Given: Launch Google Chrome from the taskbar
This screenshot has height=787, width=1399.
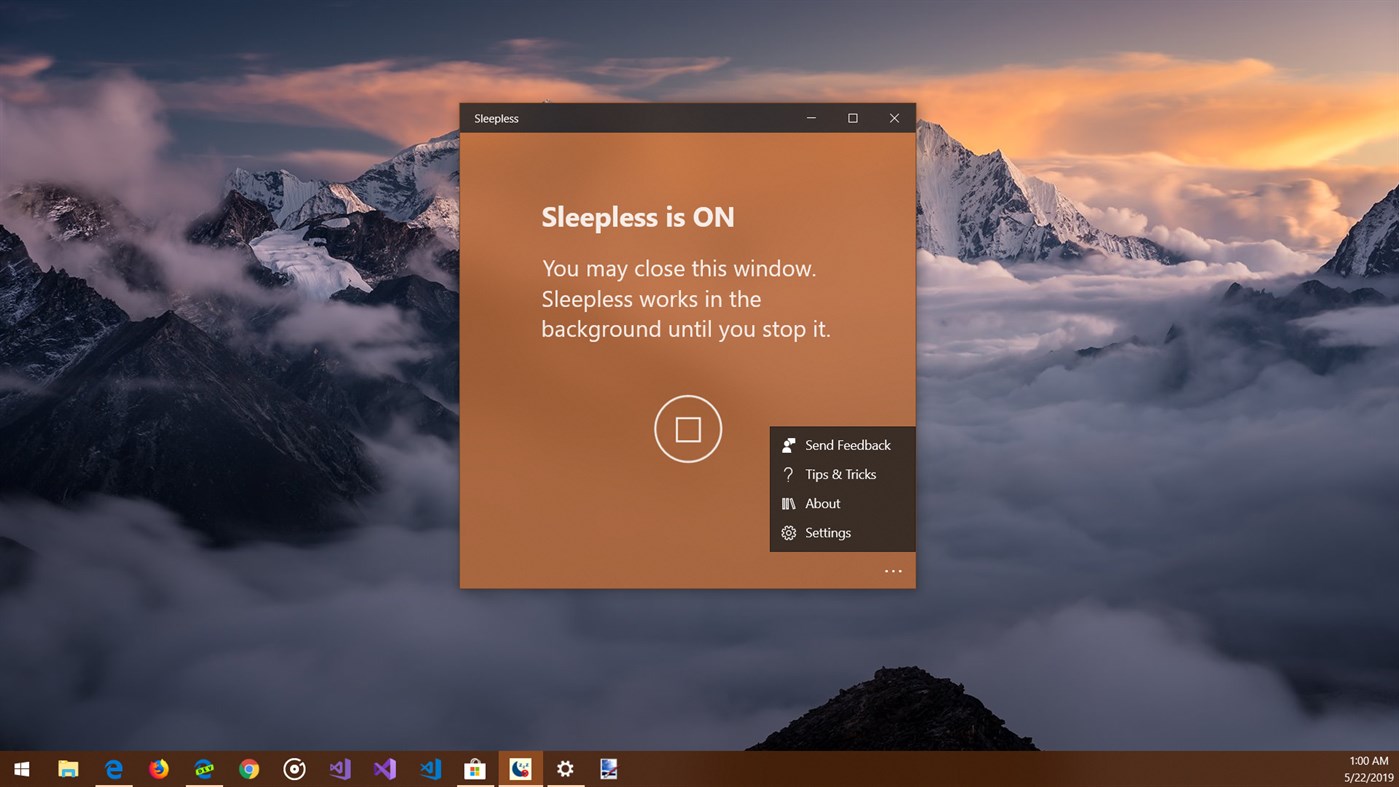Looking at the screenshot, I should [x=249, y=768].
